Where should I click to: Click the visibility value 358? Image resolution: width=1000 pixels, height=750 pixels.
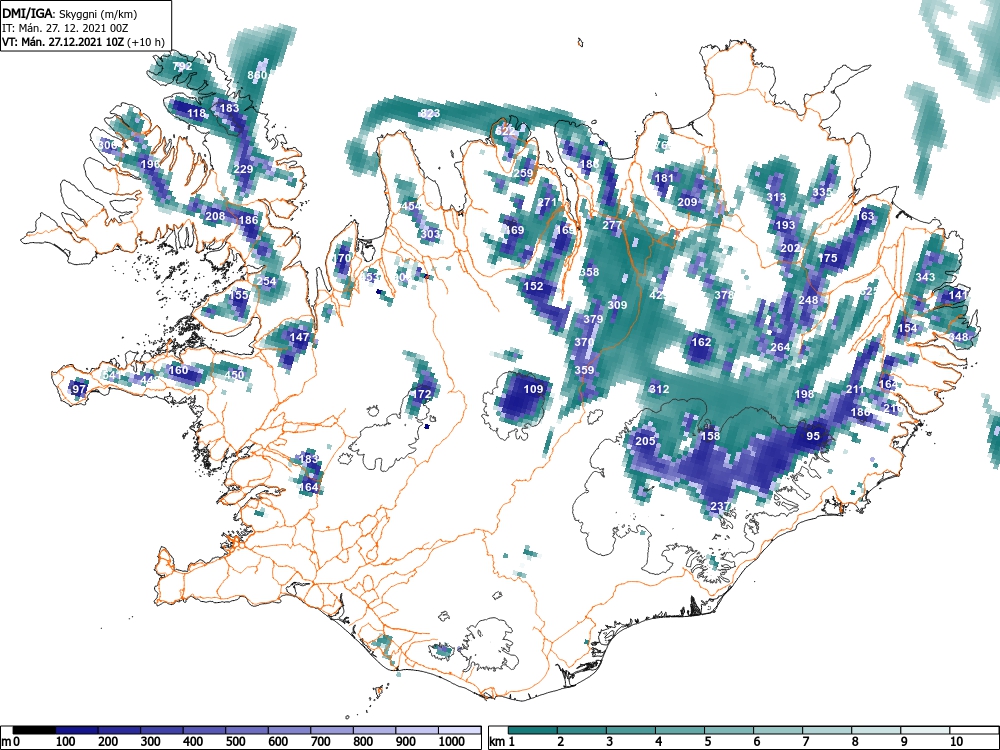click(x=589, y=272)
